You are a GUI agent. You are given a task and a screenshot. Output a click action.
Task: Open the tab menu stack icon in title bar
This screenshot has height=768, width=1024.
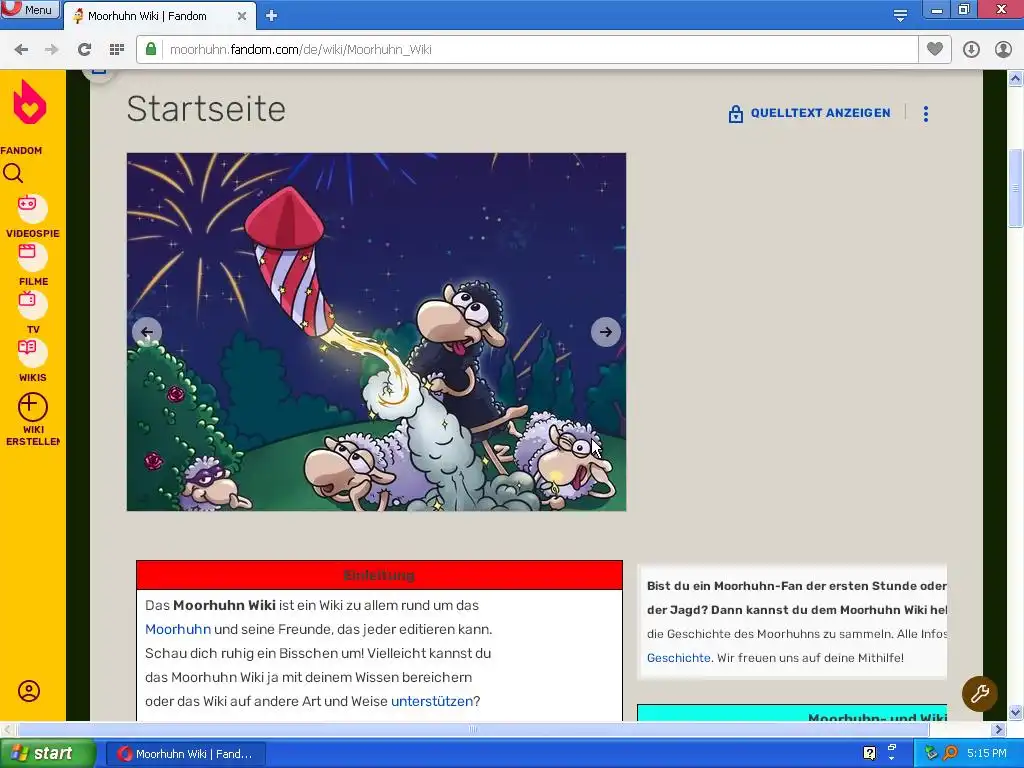coord(900,15)
